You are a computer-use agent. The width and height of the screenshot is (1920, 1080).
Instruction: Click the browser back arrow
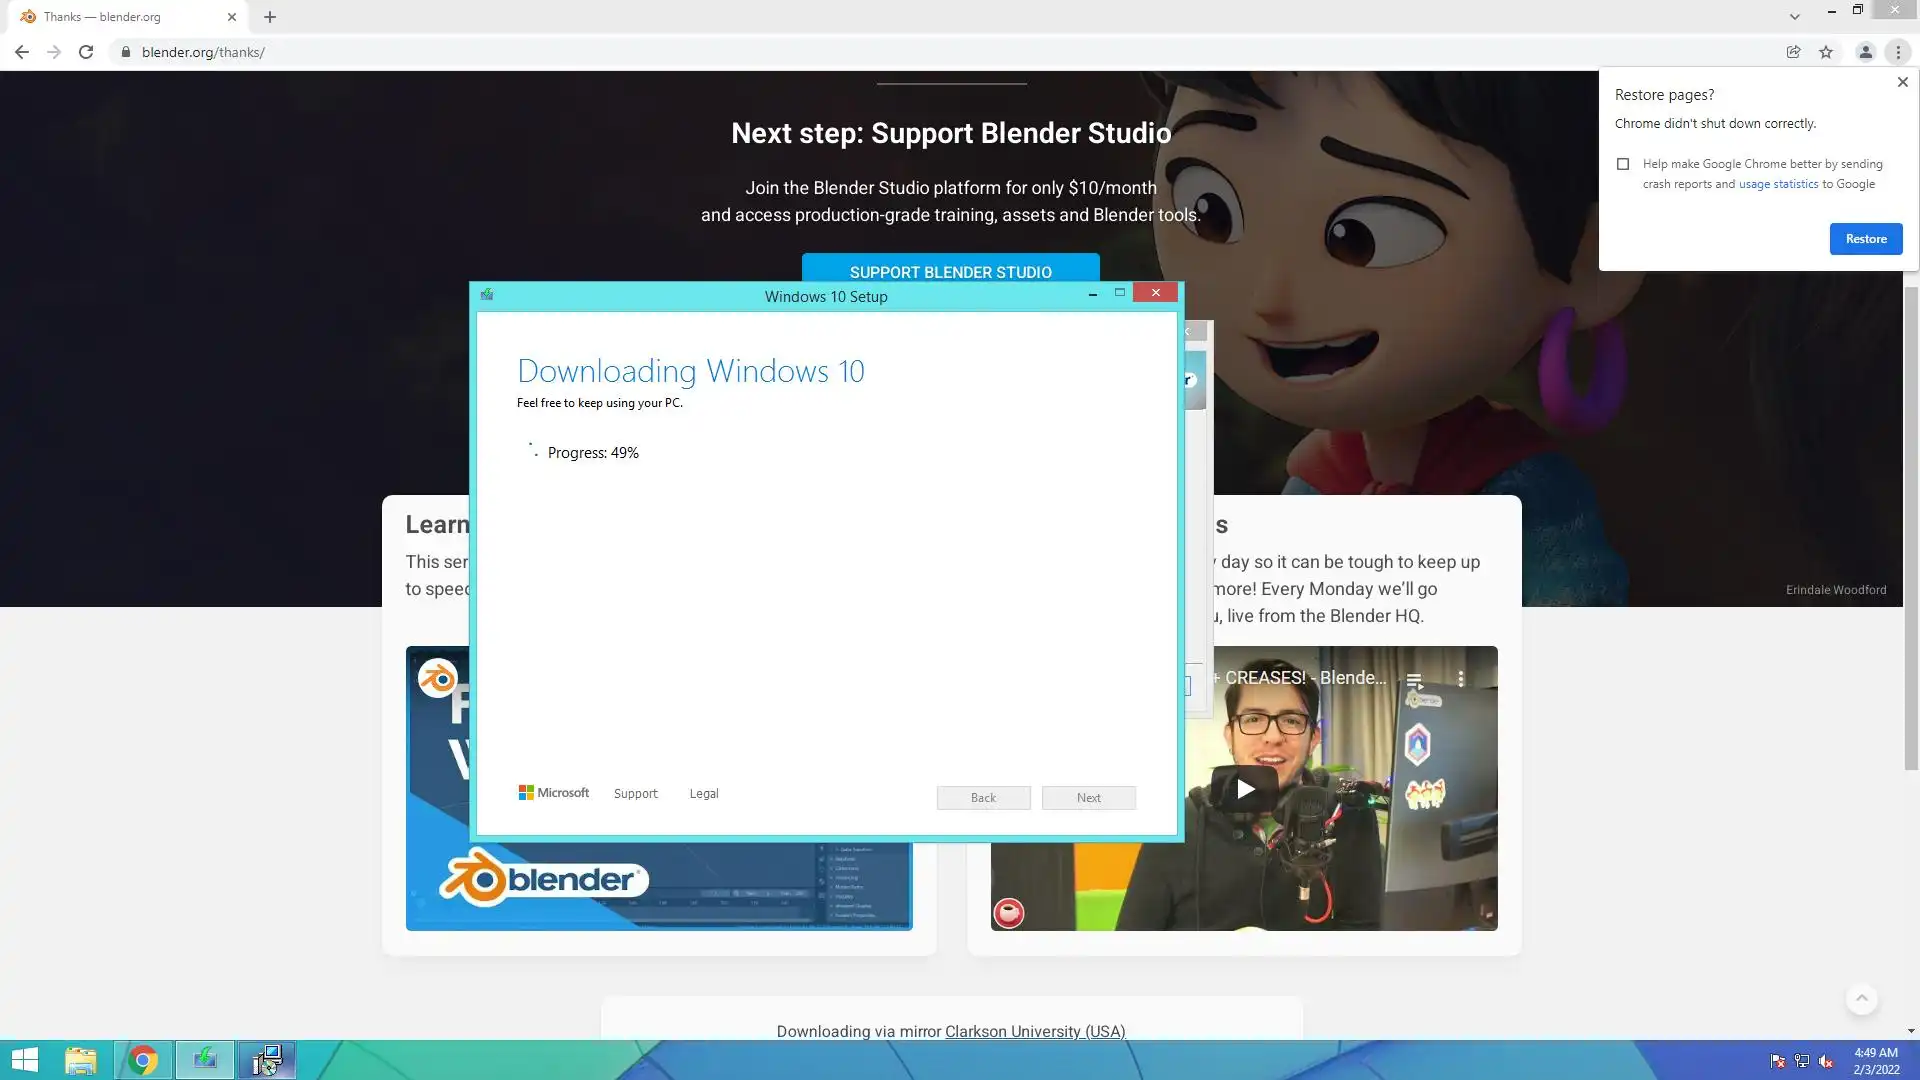[22, 52]
